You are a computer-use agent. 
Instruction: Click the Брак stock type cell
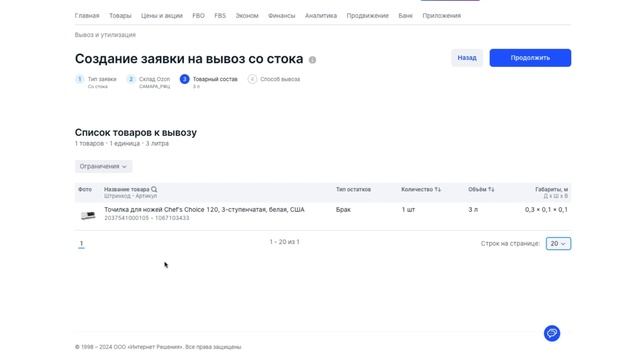[x=343, y=209]
